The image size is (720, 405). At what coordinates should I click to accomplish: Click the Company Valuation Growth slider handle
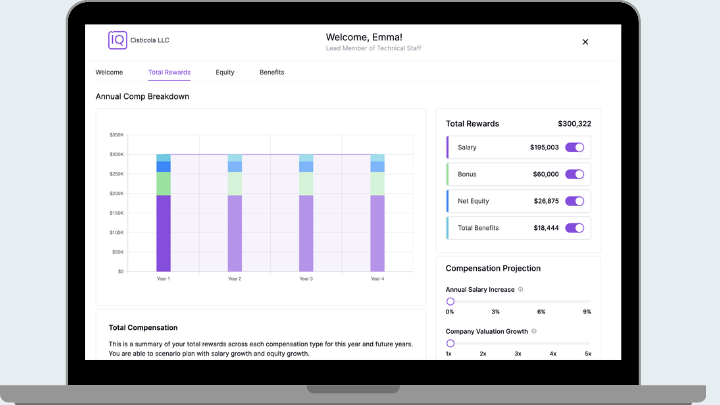point(450,343)
